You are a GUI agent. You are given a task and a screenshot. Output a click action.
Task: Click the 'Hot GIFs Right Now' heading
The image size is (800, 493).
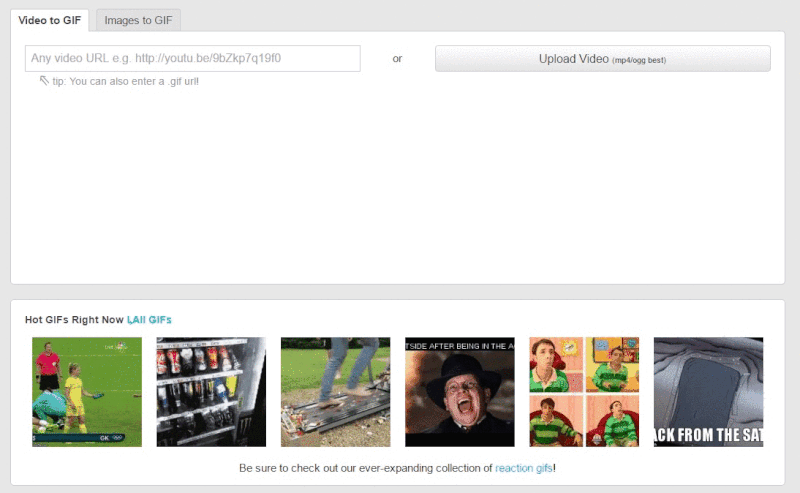pos(74,320)
